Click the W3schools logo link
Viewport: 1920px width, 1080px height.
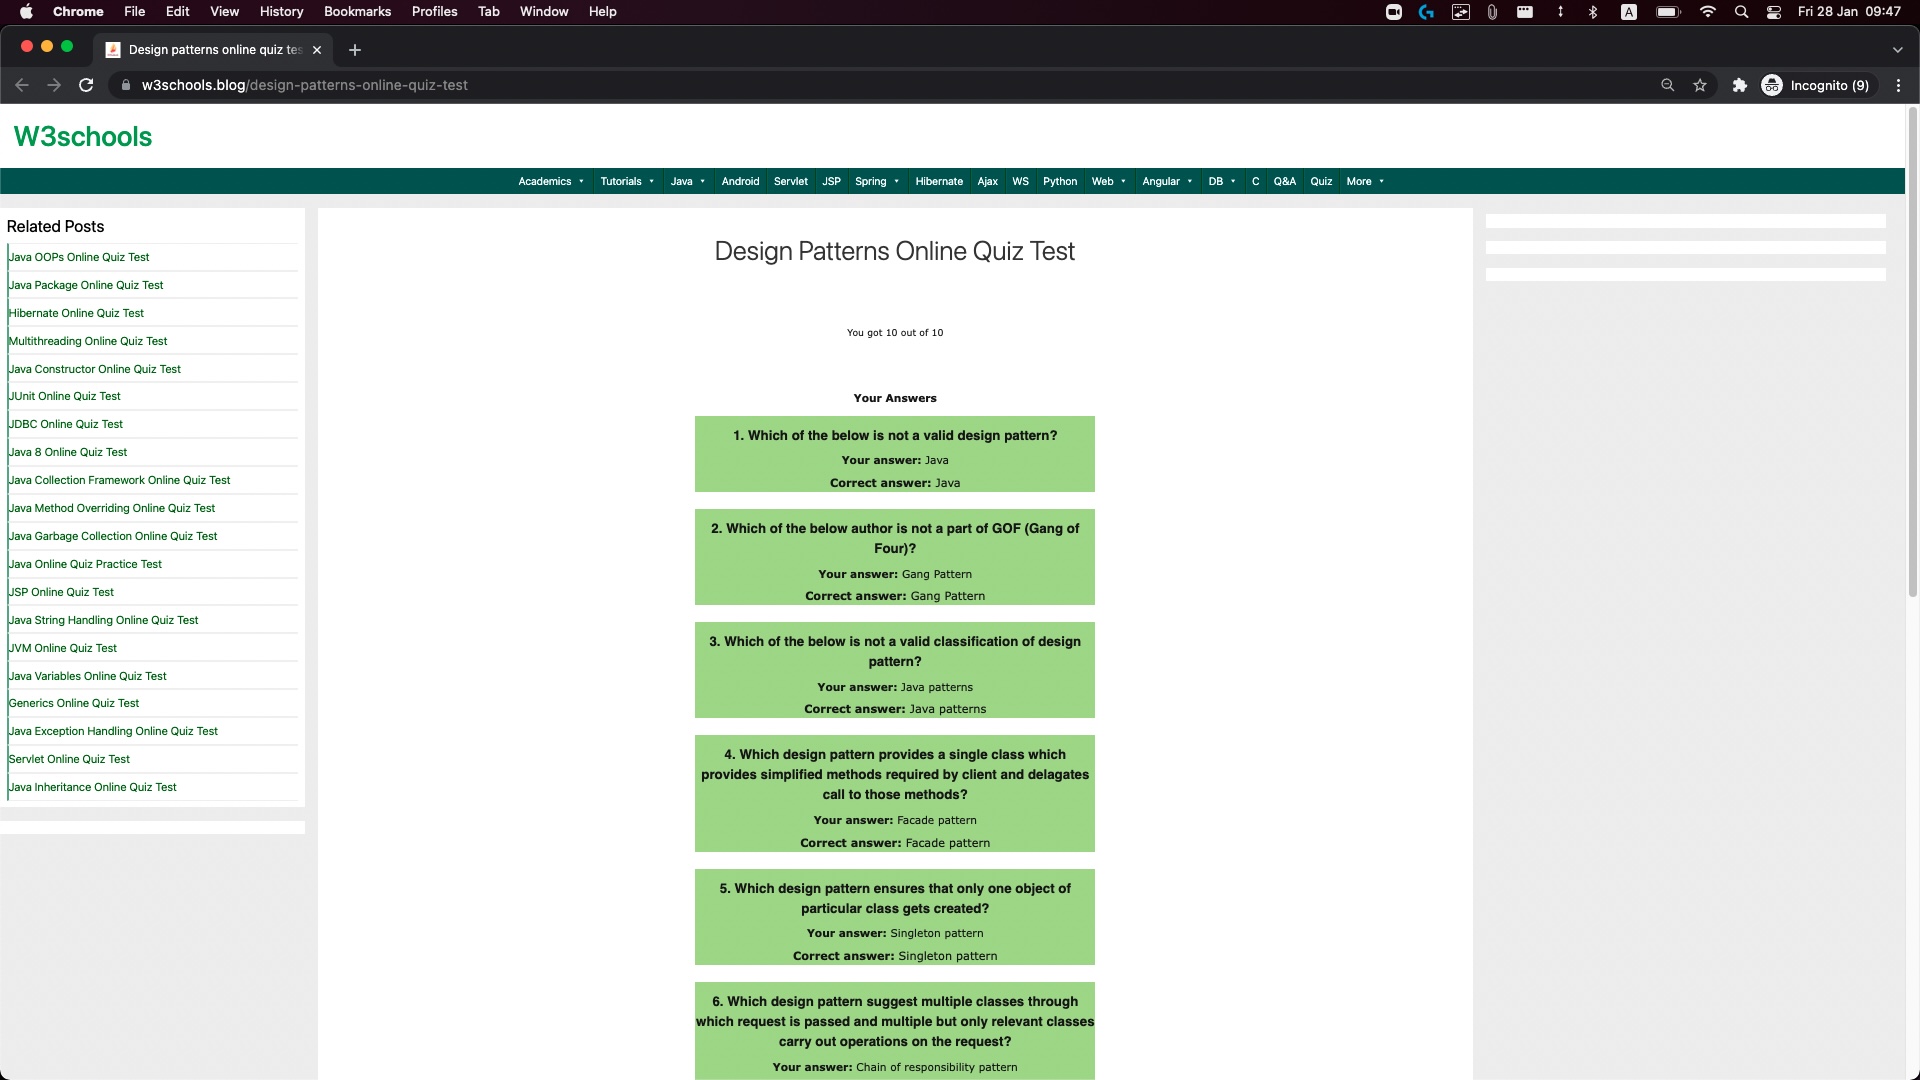[83, 137]
